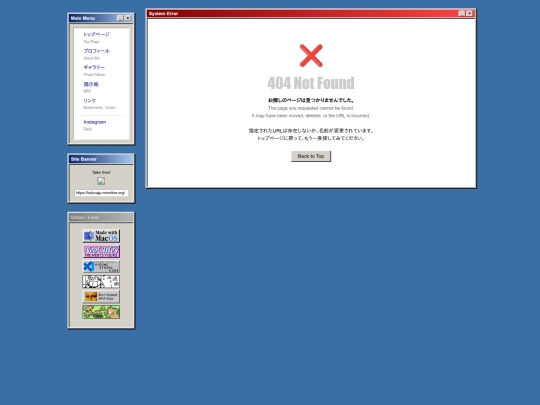Click the black-and-white manga style banner
The width and height of the screenshot is (540, 405).
(x=101, y=281)
